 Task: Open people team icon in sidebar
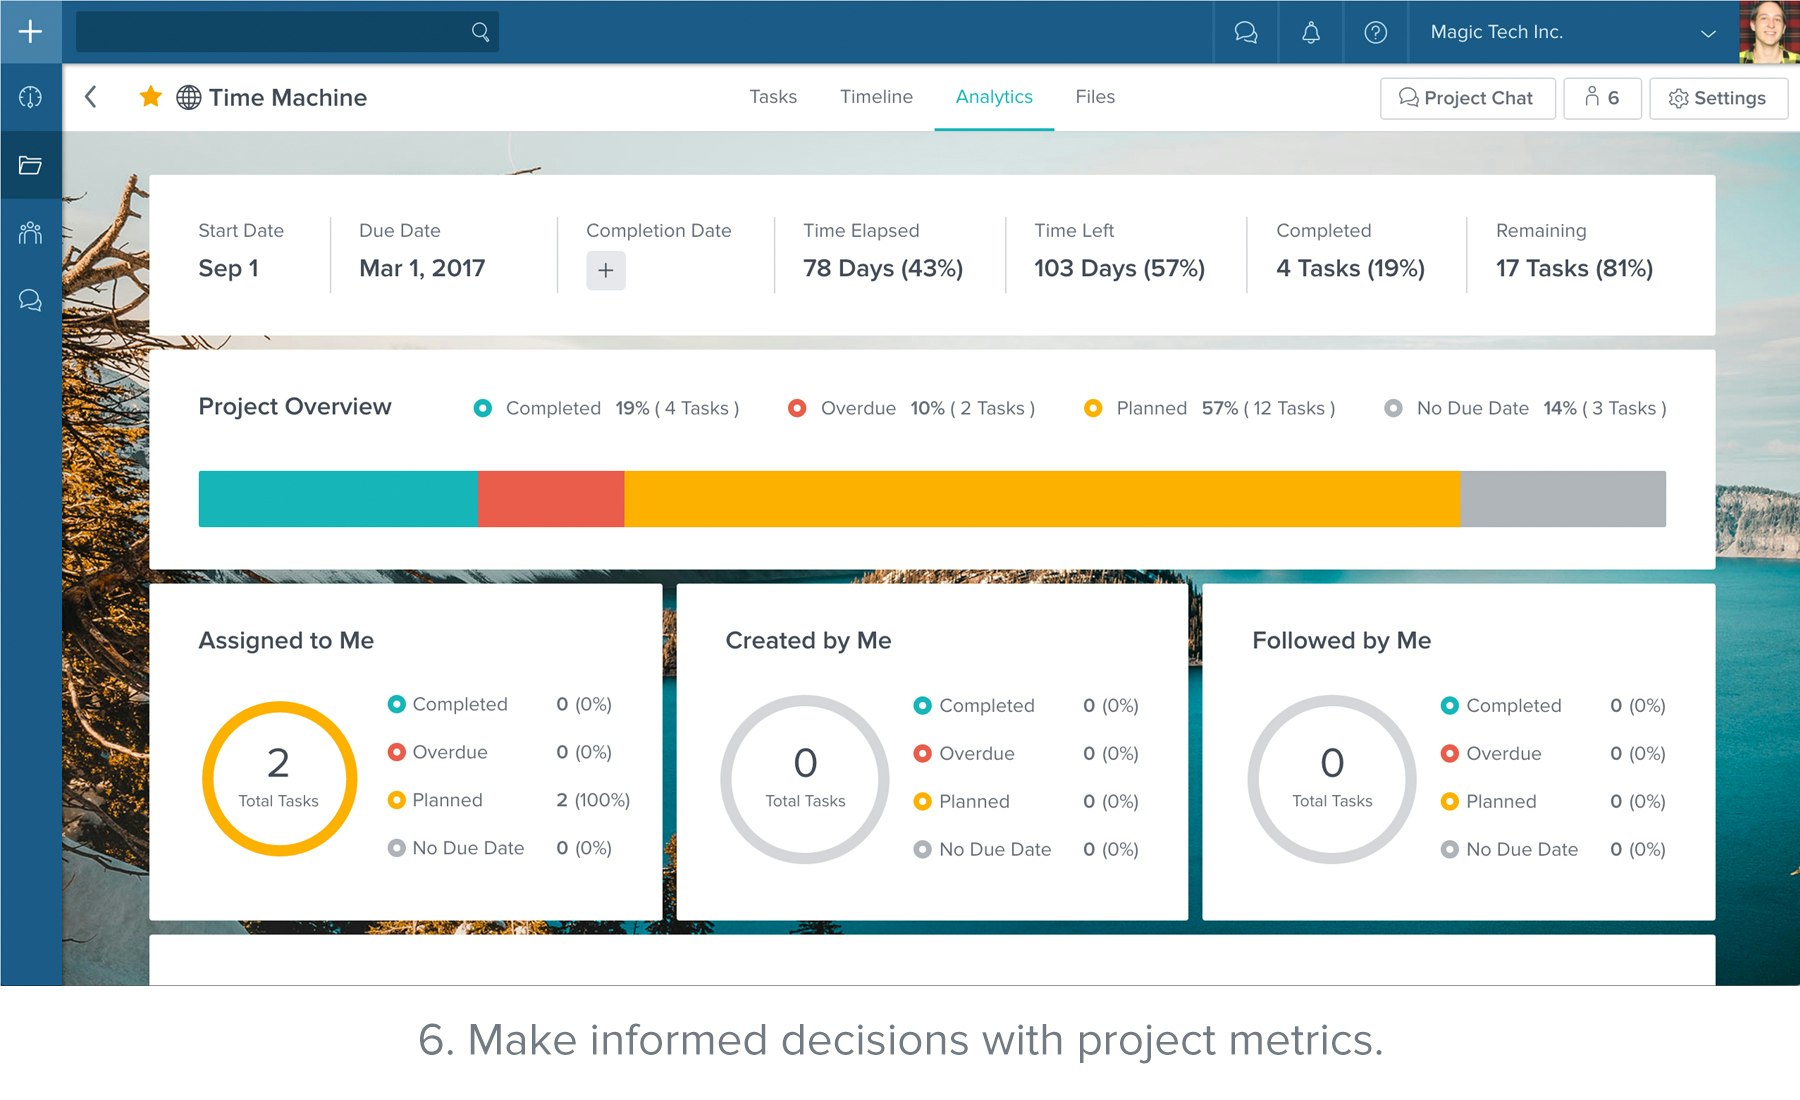(30, 233)
